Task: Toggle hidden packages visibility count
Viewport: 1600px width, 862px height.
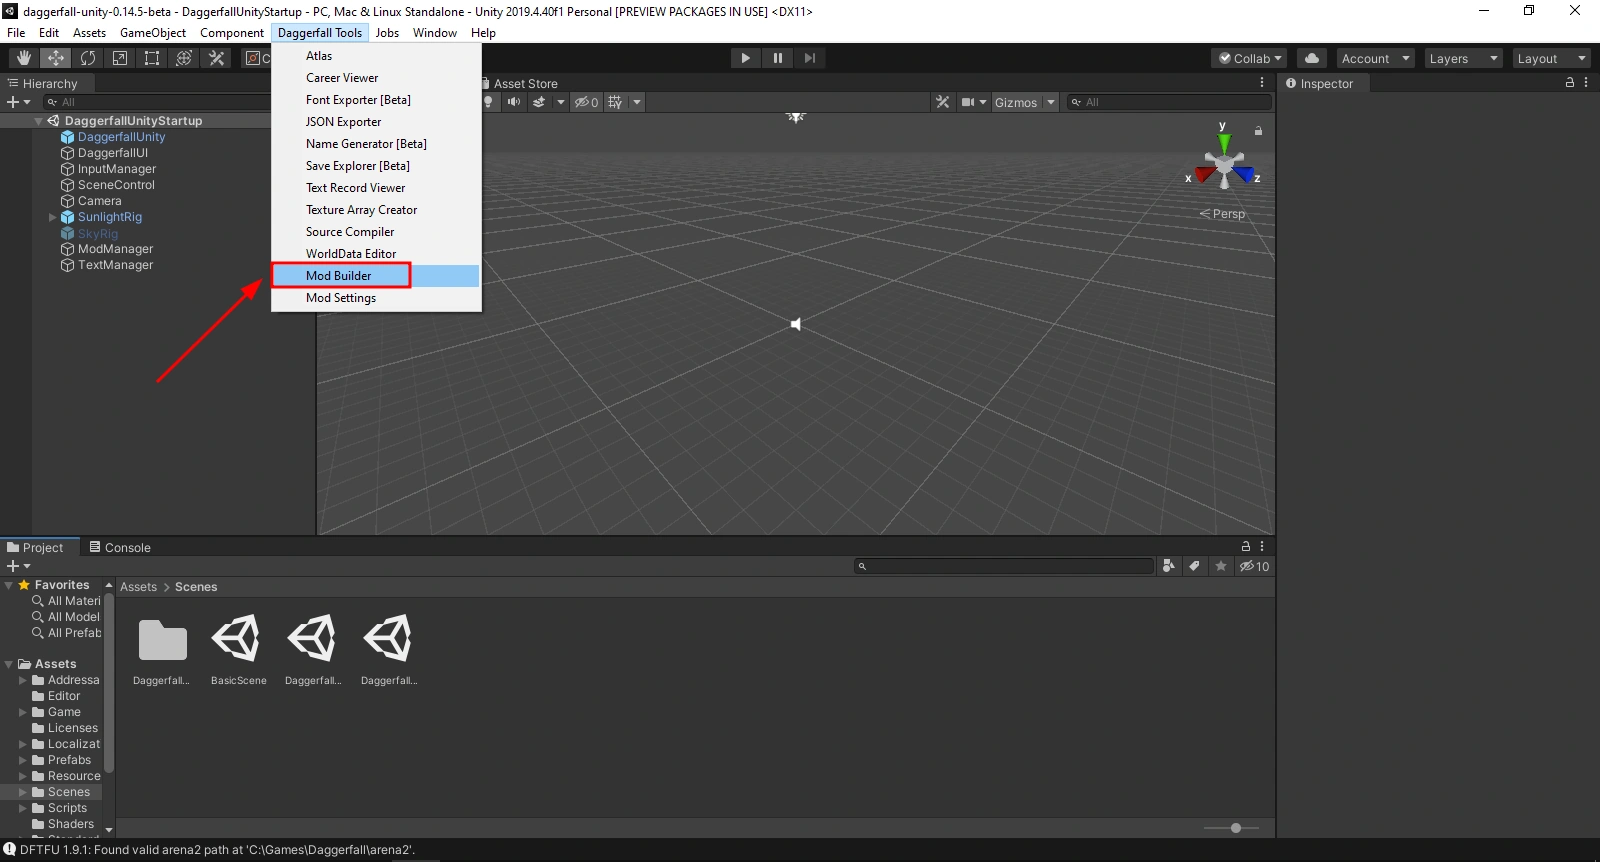Action: pos(1254,566)
